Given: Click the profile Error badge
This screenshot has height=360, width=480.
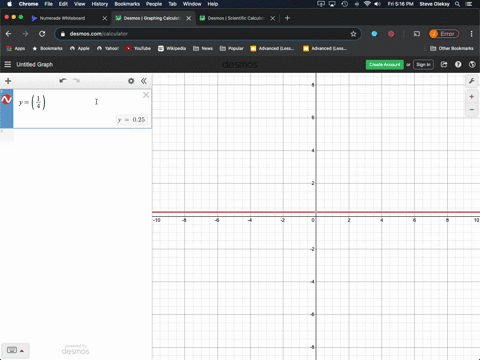Looking at the screenshot, I should [x=444, y=34].
